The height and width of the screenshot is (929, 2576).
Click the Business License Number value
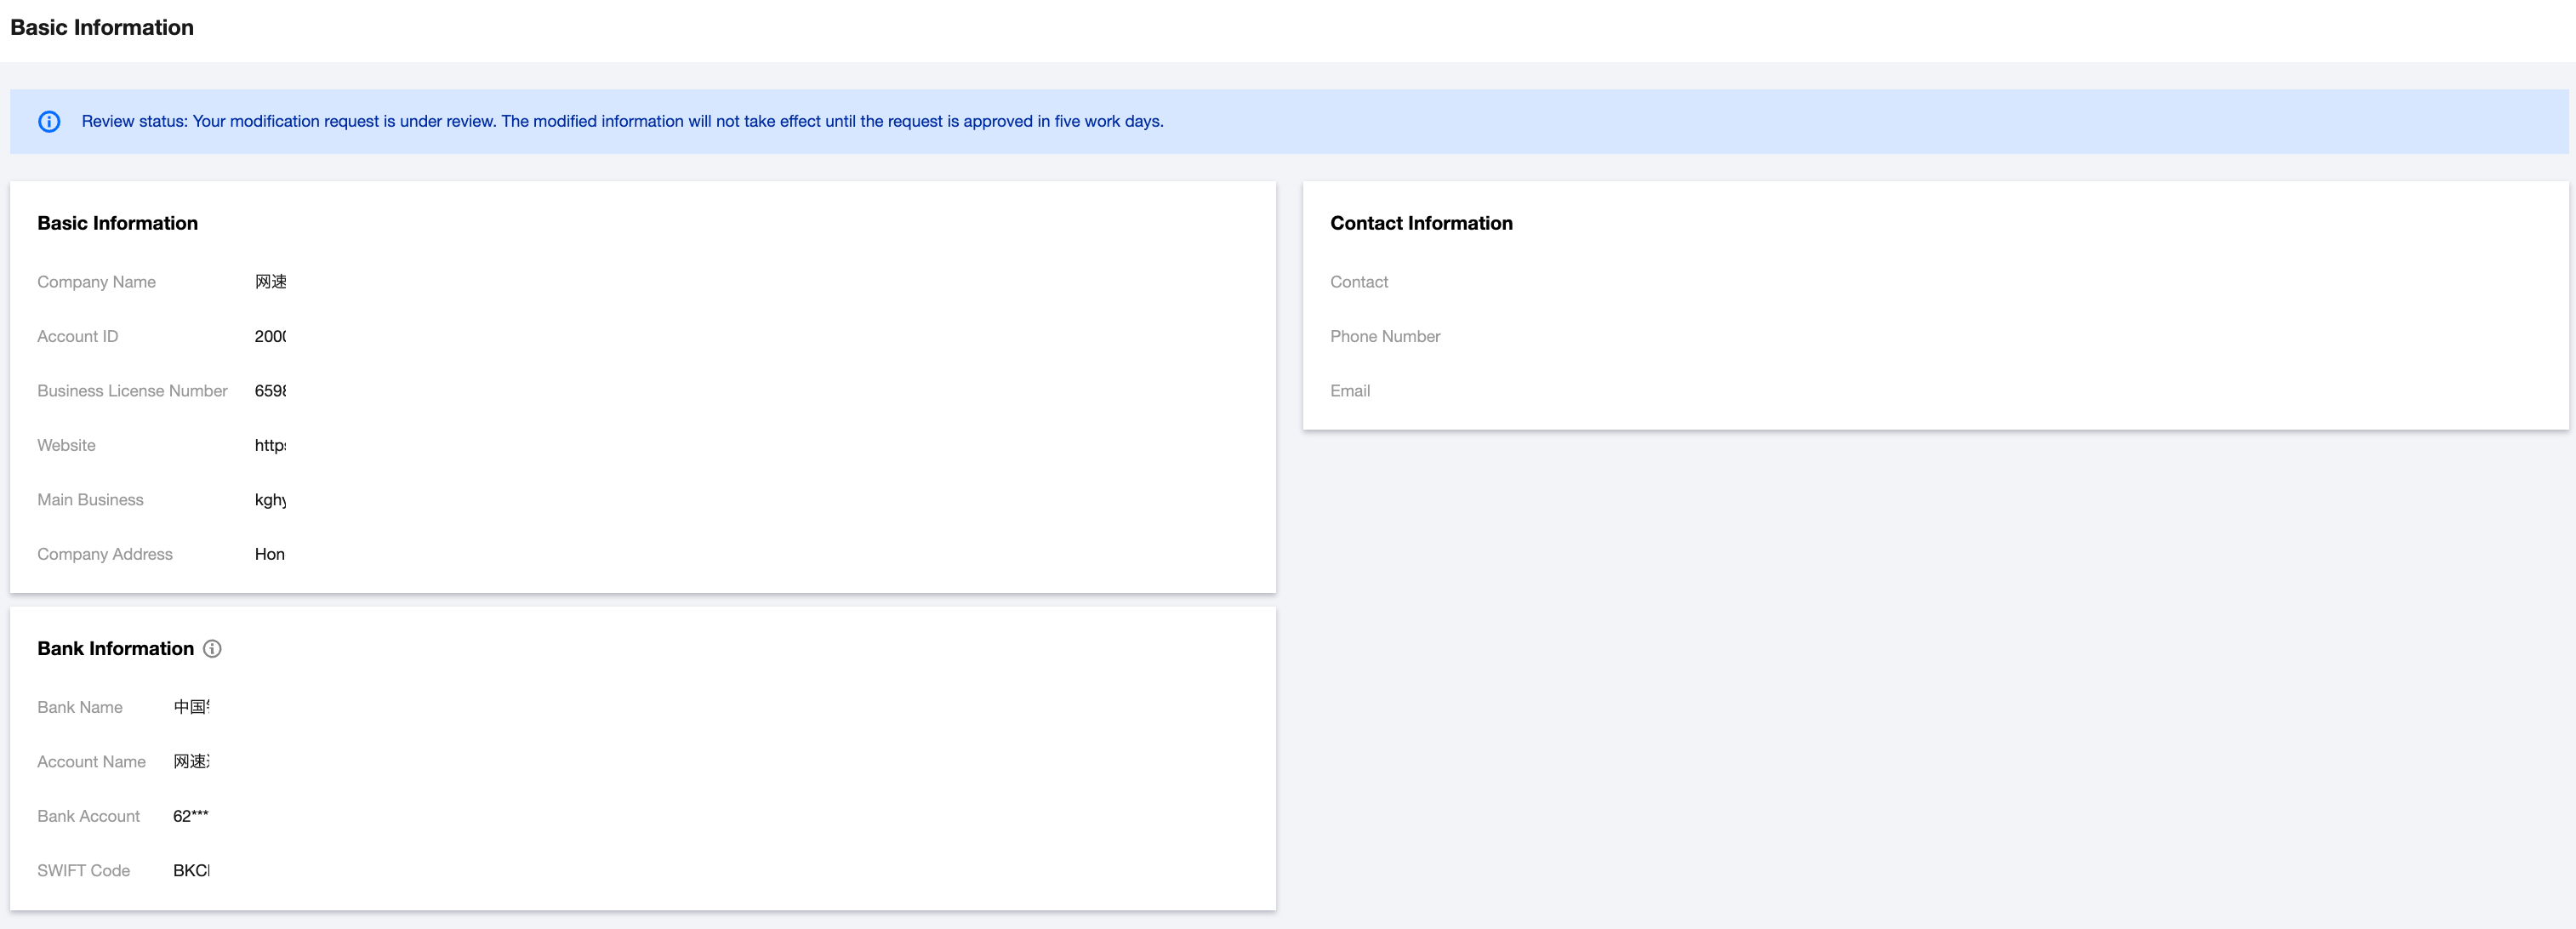[270, 391]
